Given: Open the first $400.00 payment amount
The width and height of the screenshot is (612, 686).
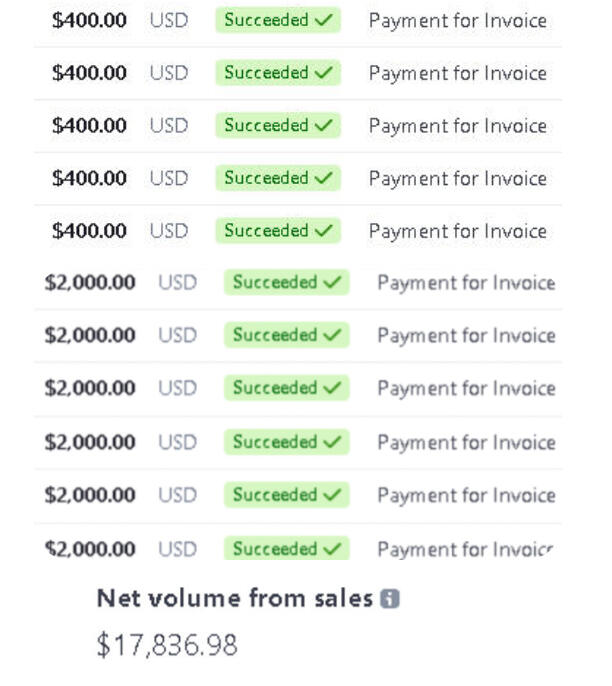Looking at the screenshot, I should tap(89, 20).
